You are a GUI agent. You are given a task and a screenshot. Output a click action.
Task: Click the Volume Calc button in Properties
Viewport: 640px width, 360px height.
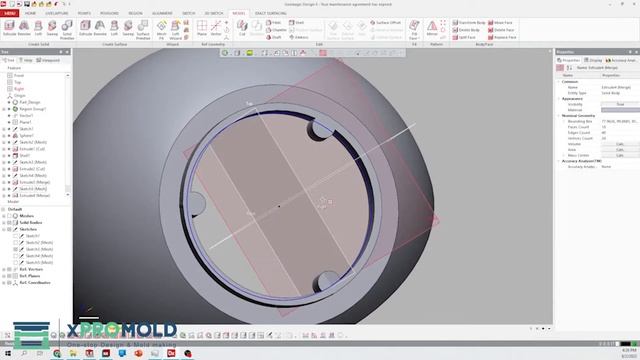point(620,144)
